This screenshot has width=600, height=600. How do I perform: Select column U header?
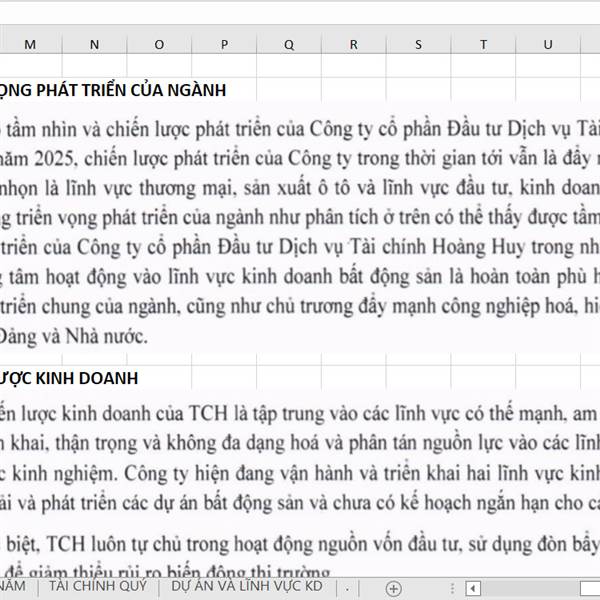point(548,44)
